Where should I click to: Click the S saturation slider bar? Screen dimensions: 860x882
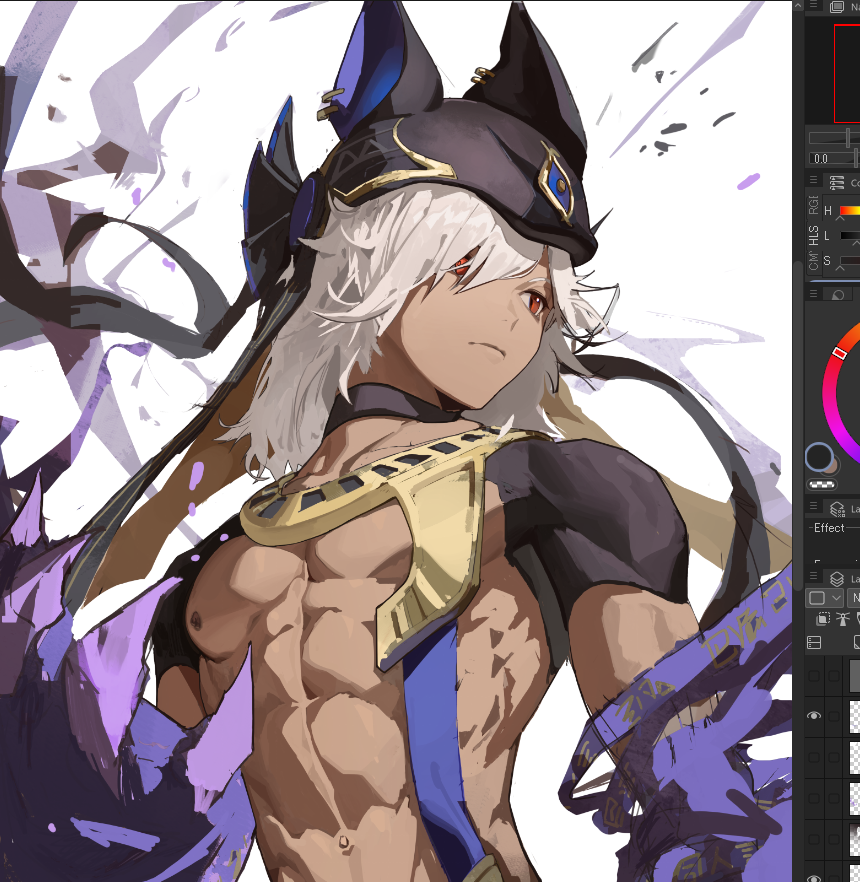tap(850, 260)
